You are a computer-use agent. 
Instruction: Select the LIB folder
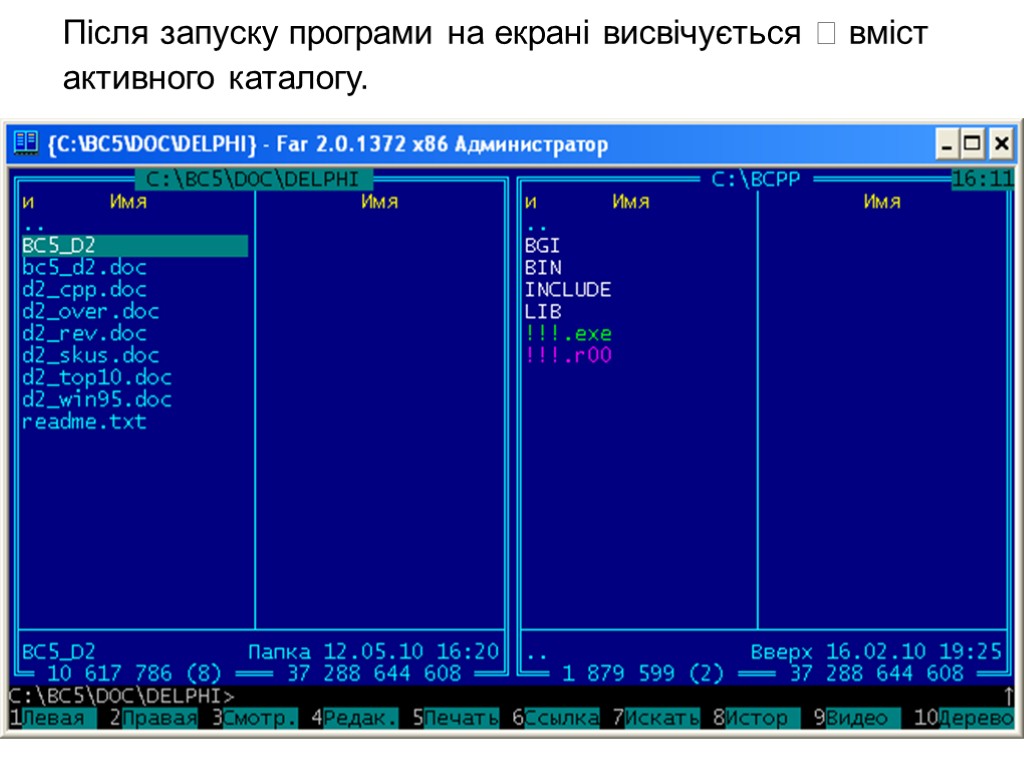(x=542, y=312)
